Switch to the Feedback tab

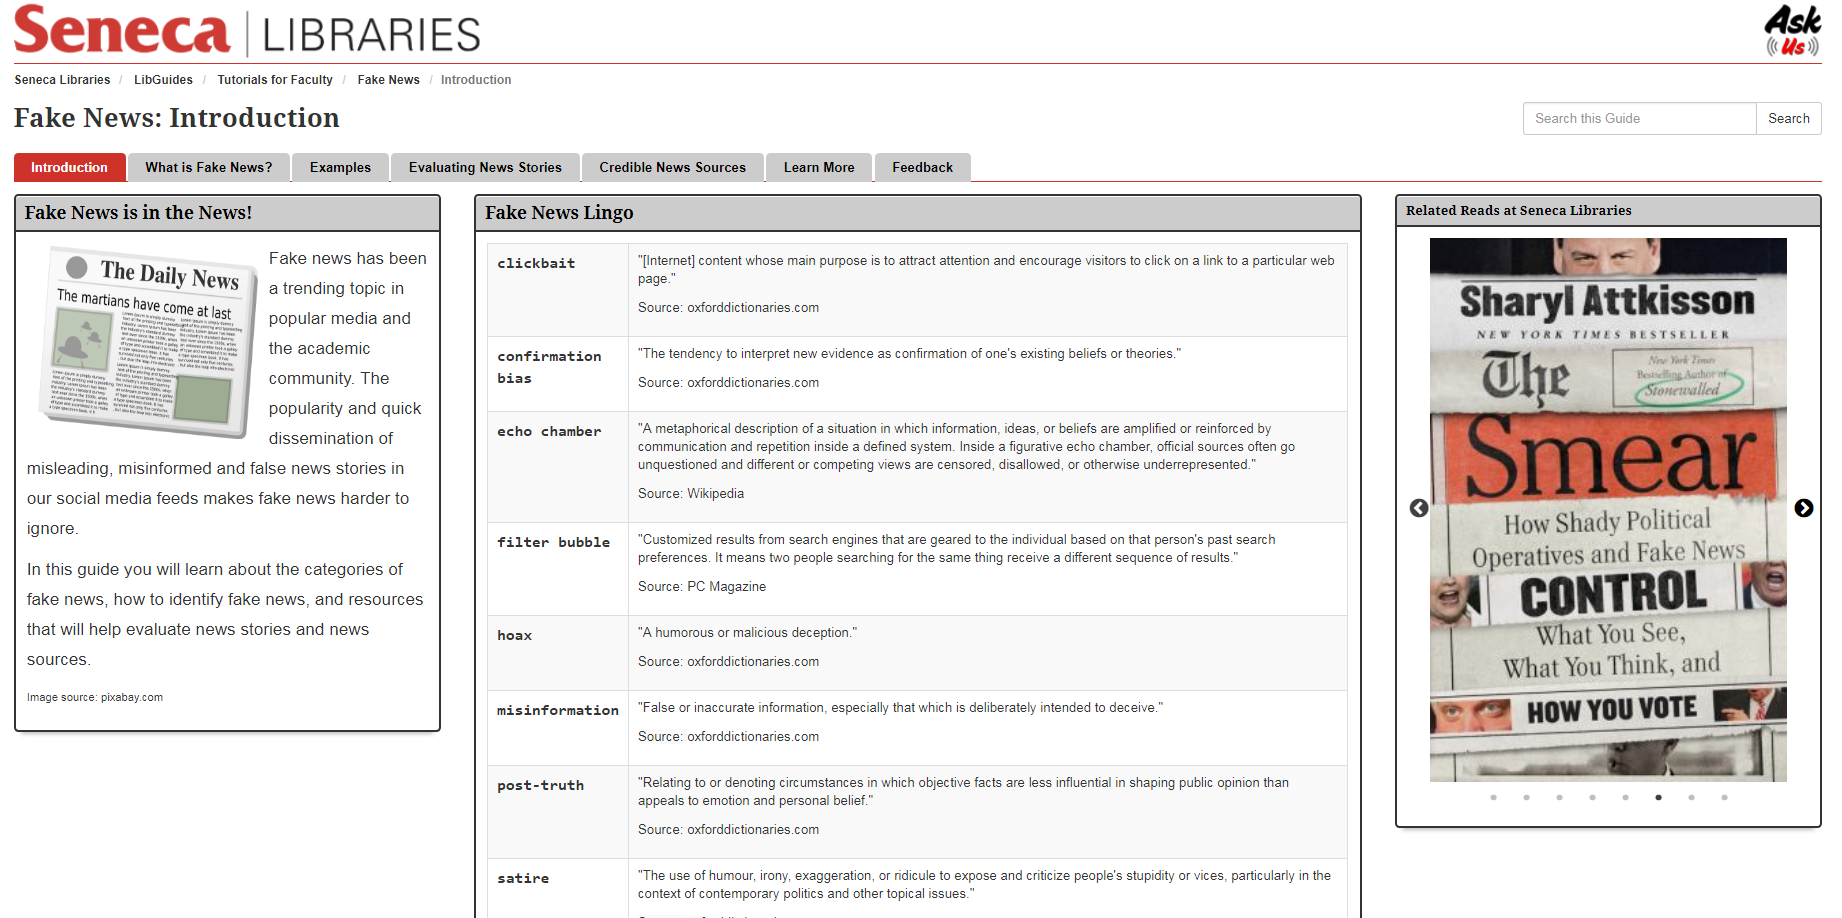[x=923, y=167]
